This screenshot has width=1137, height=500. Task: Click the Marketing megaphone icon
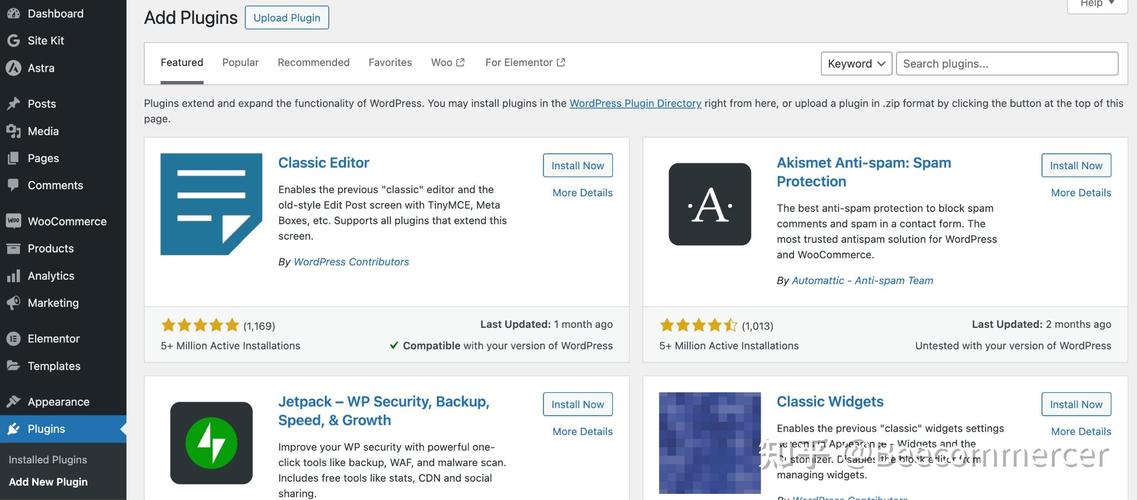click(x=13, y=303)
